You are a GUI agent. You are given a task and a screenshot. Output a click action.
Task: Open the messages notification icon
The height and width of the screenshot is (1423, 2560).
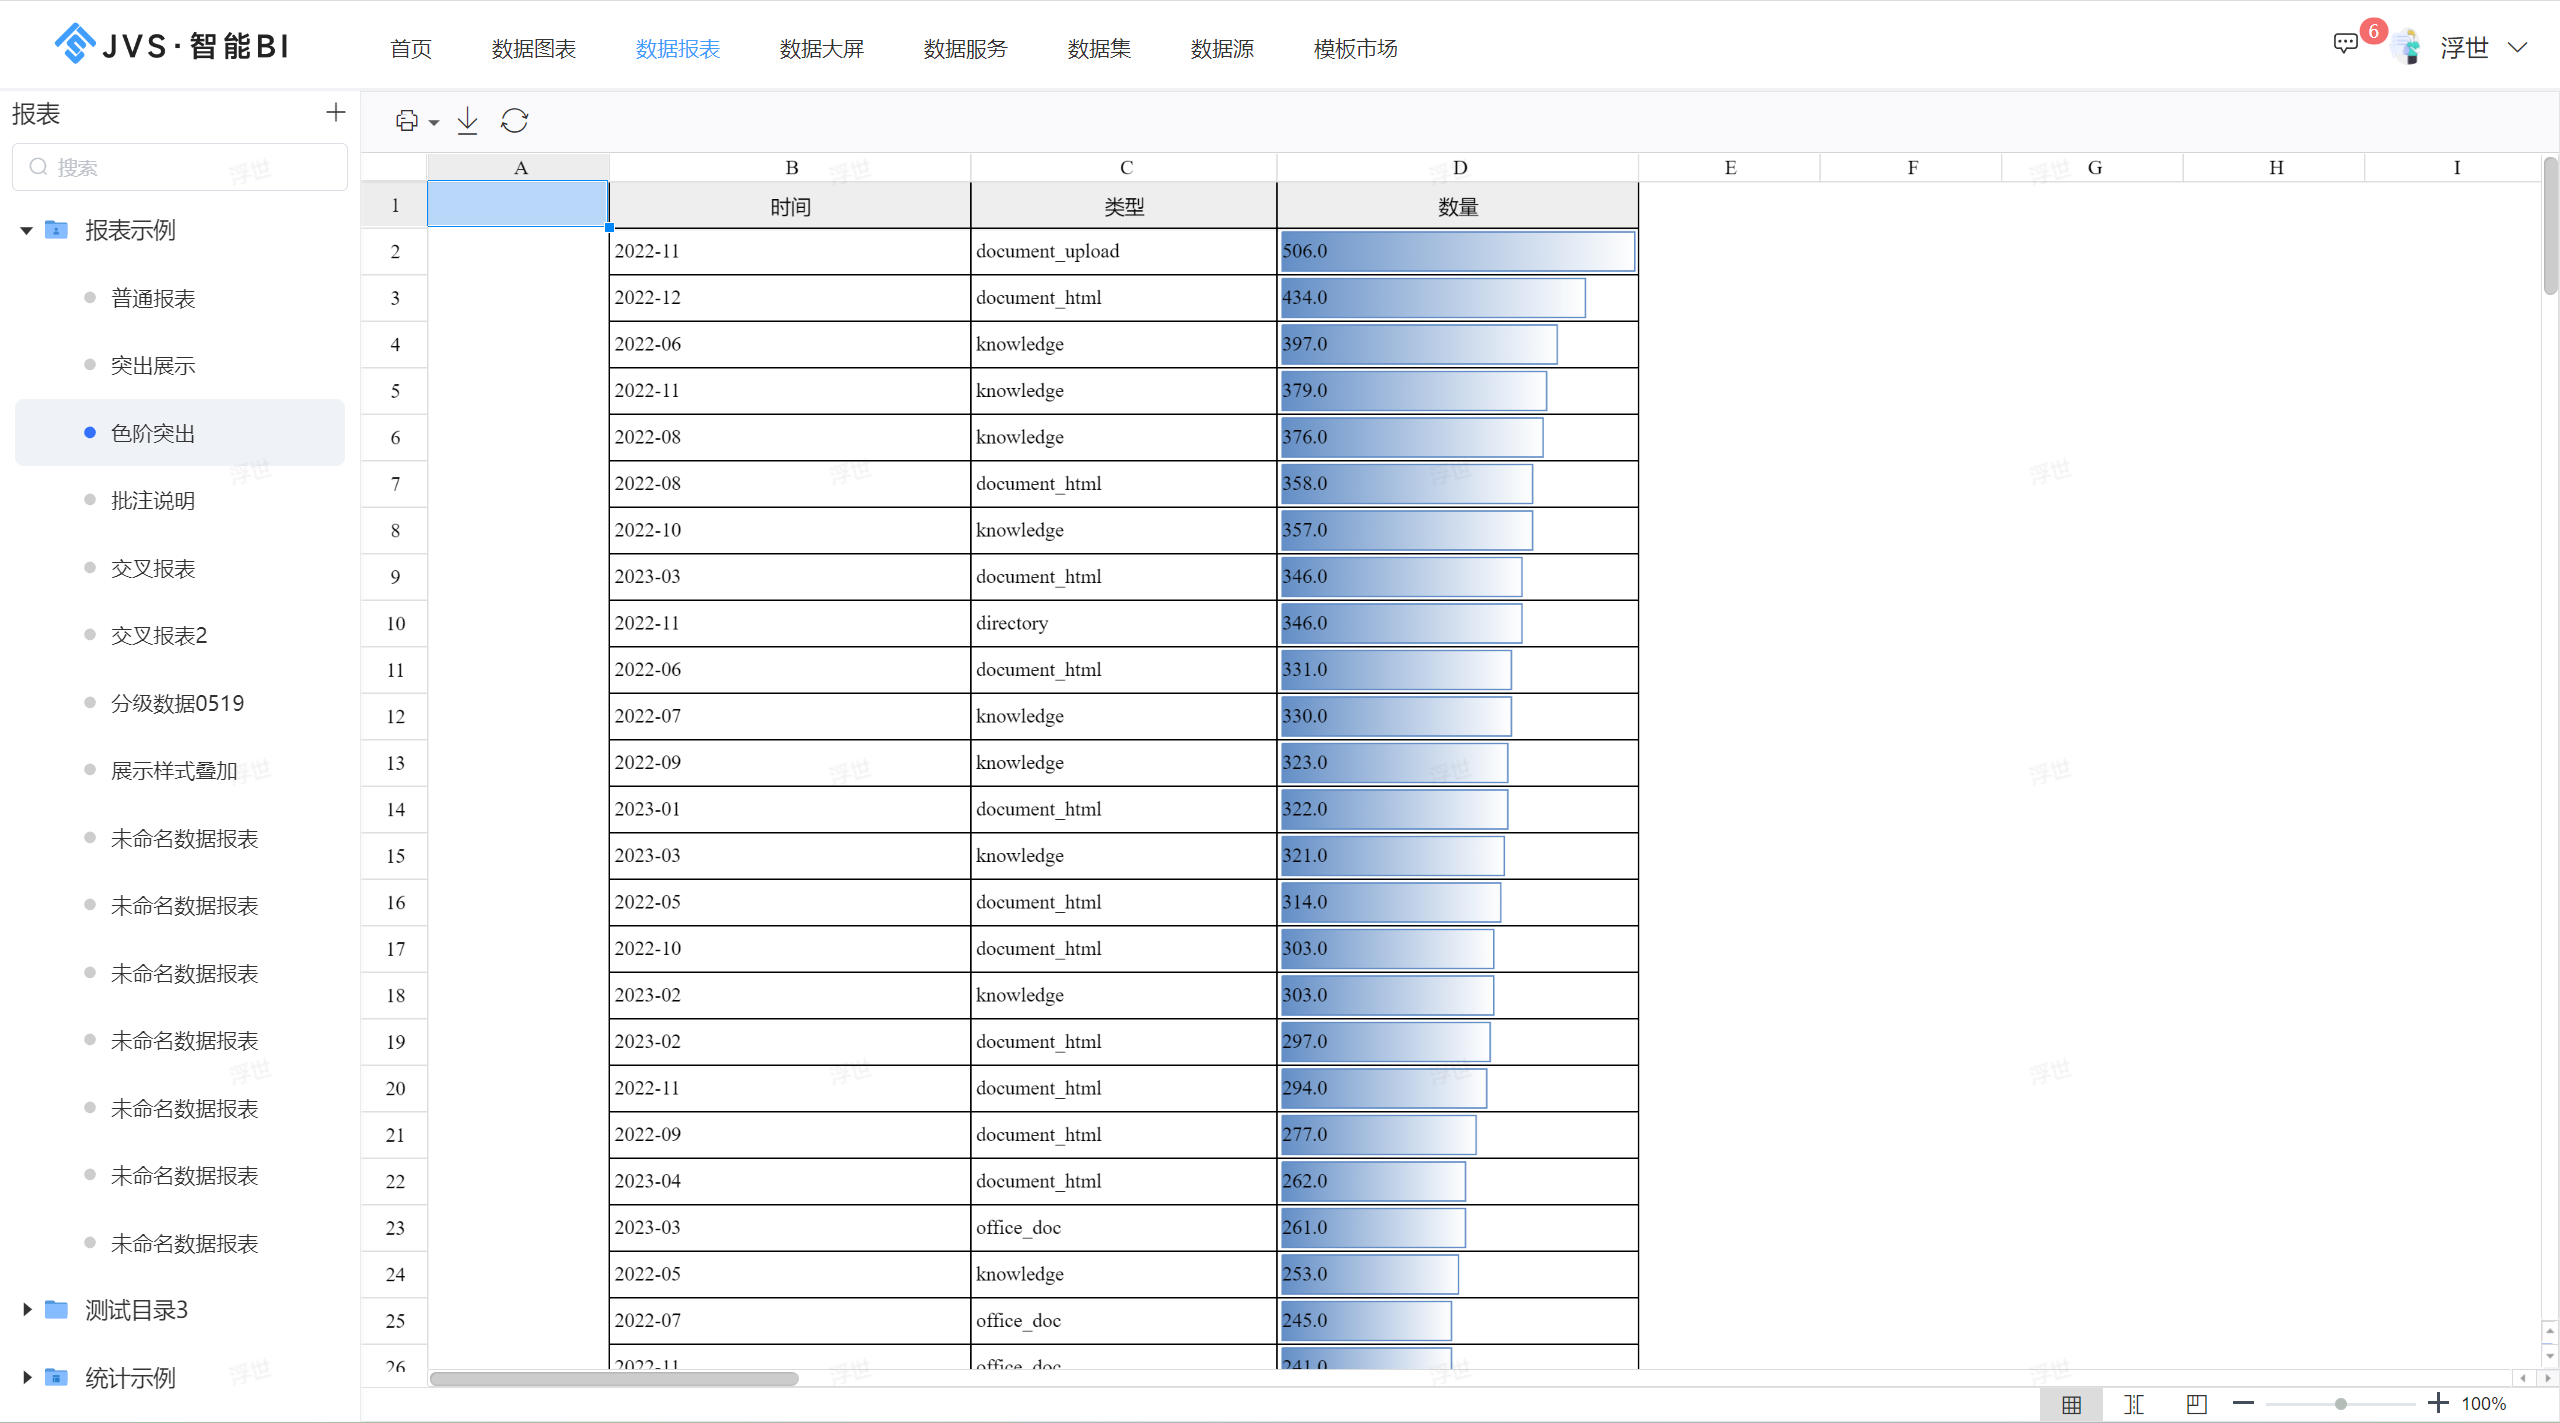[x=2345, y=44]
